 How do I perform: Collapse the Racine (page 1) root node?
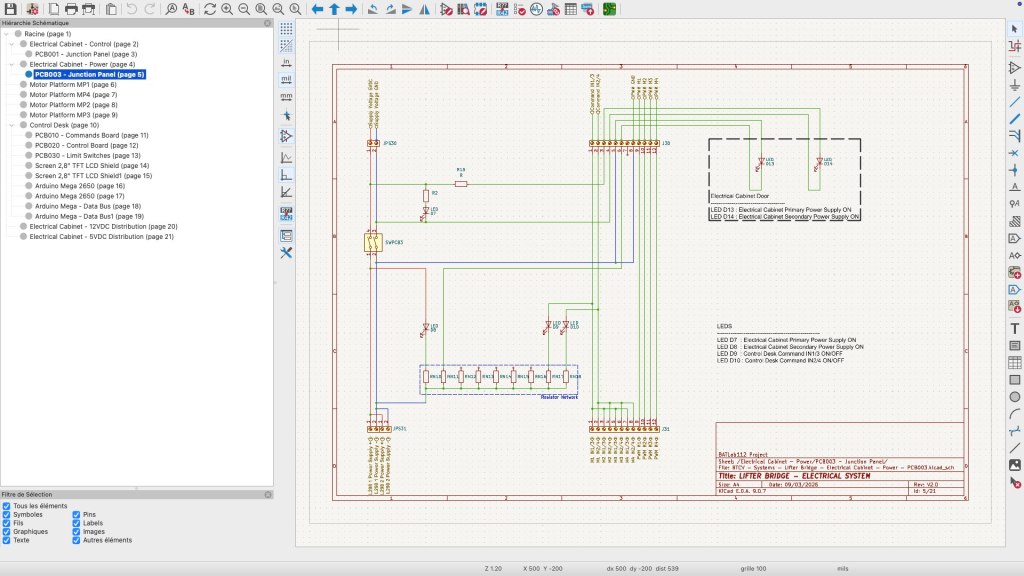6,33
